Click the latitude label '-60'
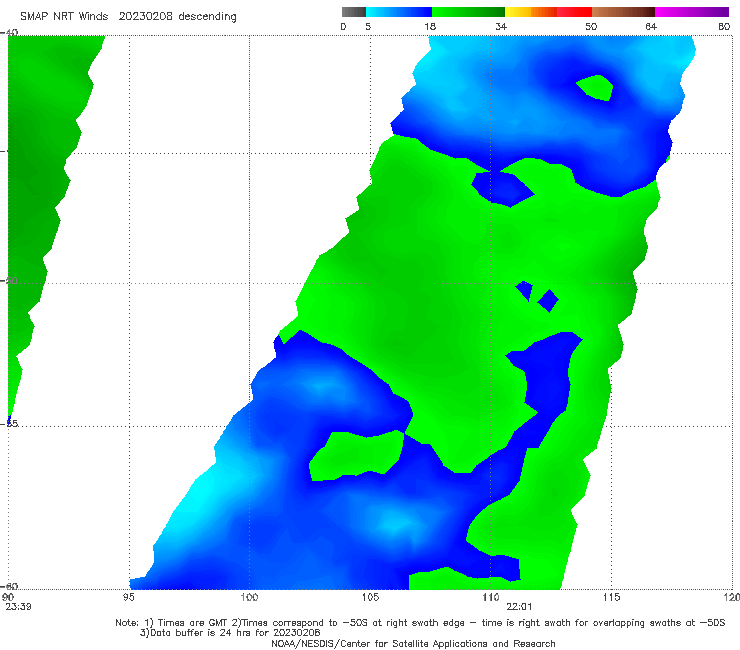The height and width of the screenshot is (650, 740). pos(9,586)
